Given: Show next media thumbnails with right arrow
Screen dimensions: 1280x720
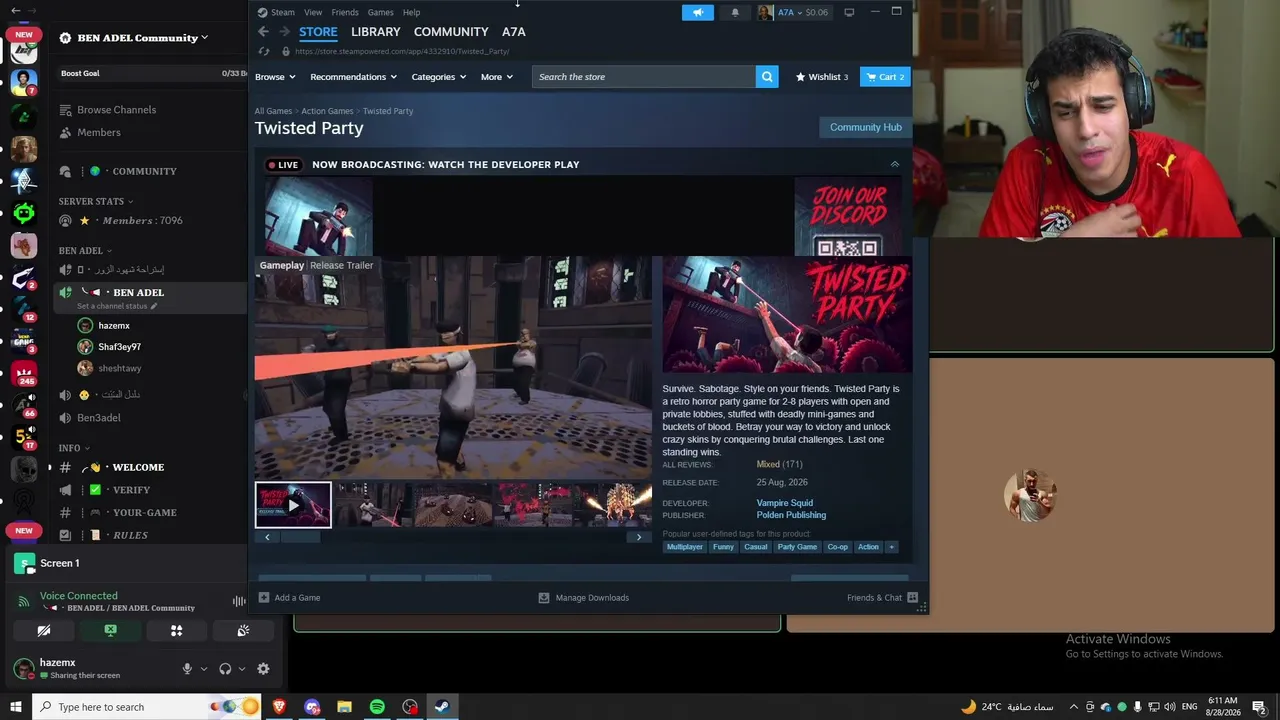Looking at the screenshot, I should click(639, 537).
